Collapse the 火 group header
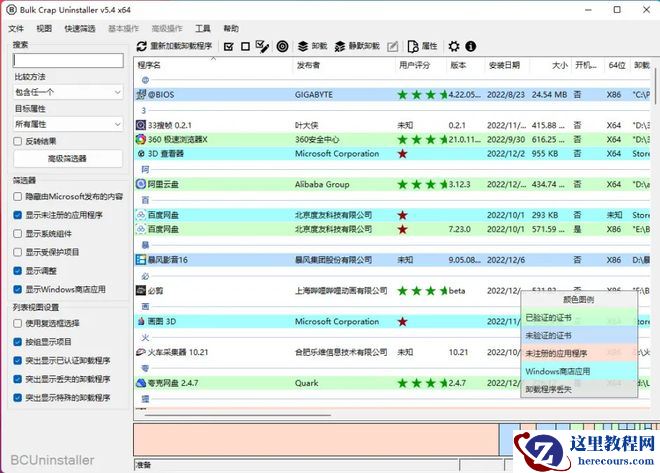Screen dimensions: 660x473 (x=145, y=337)
